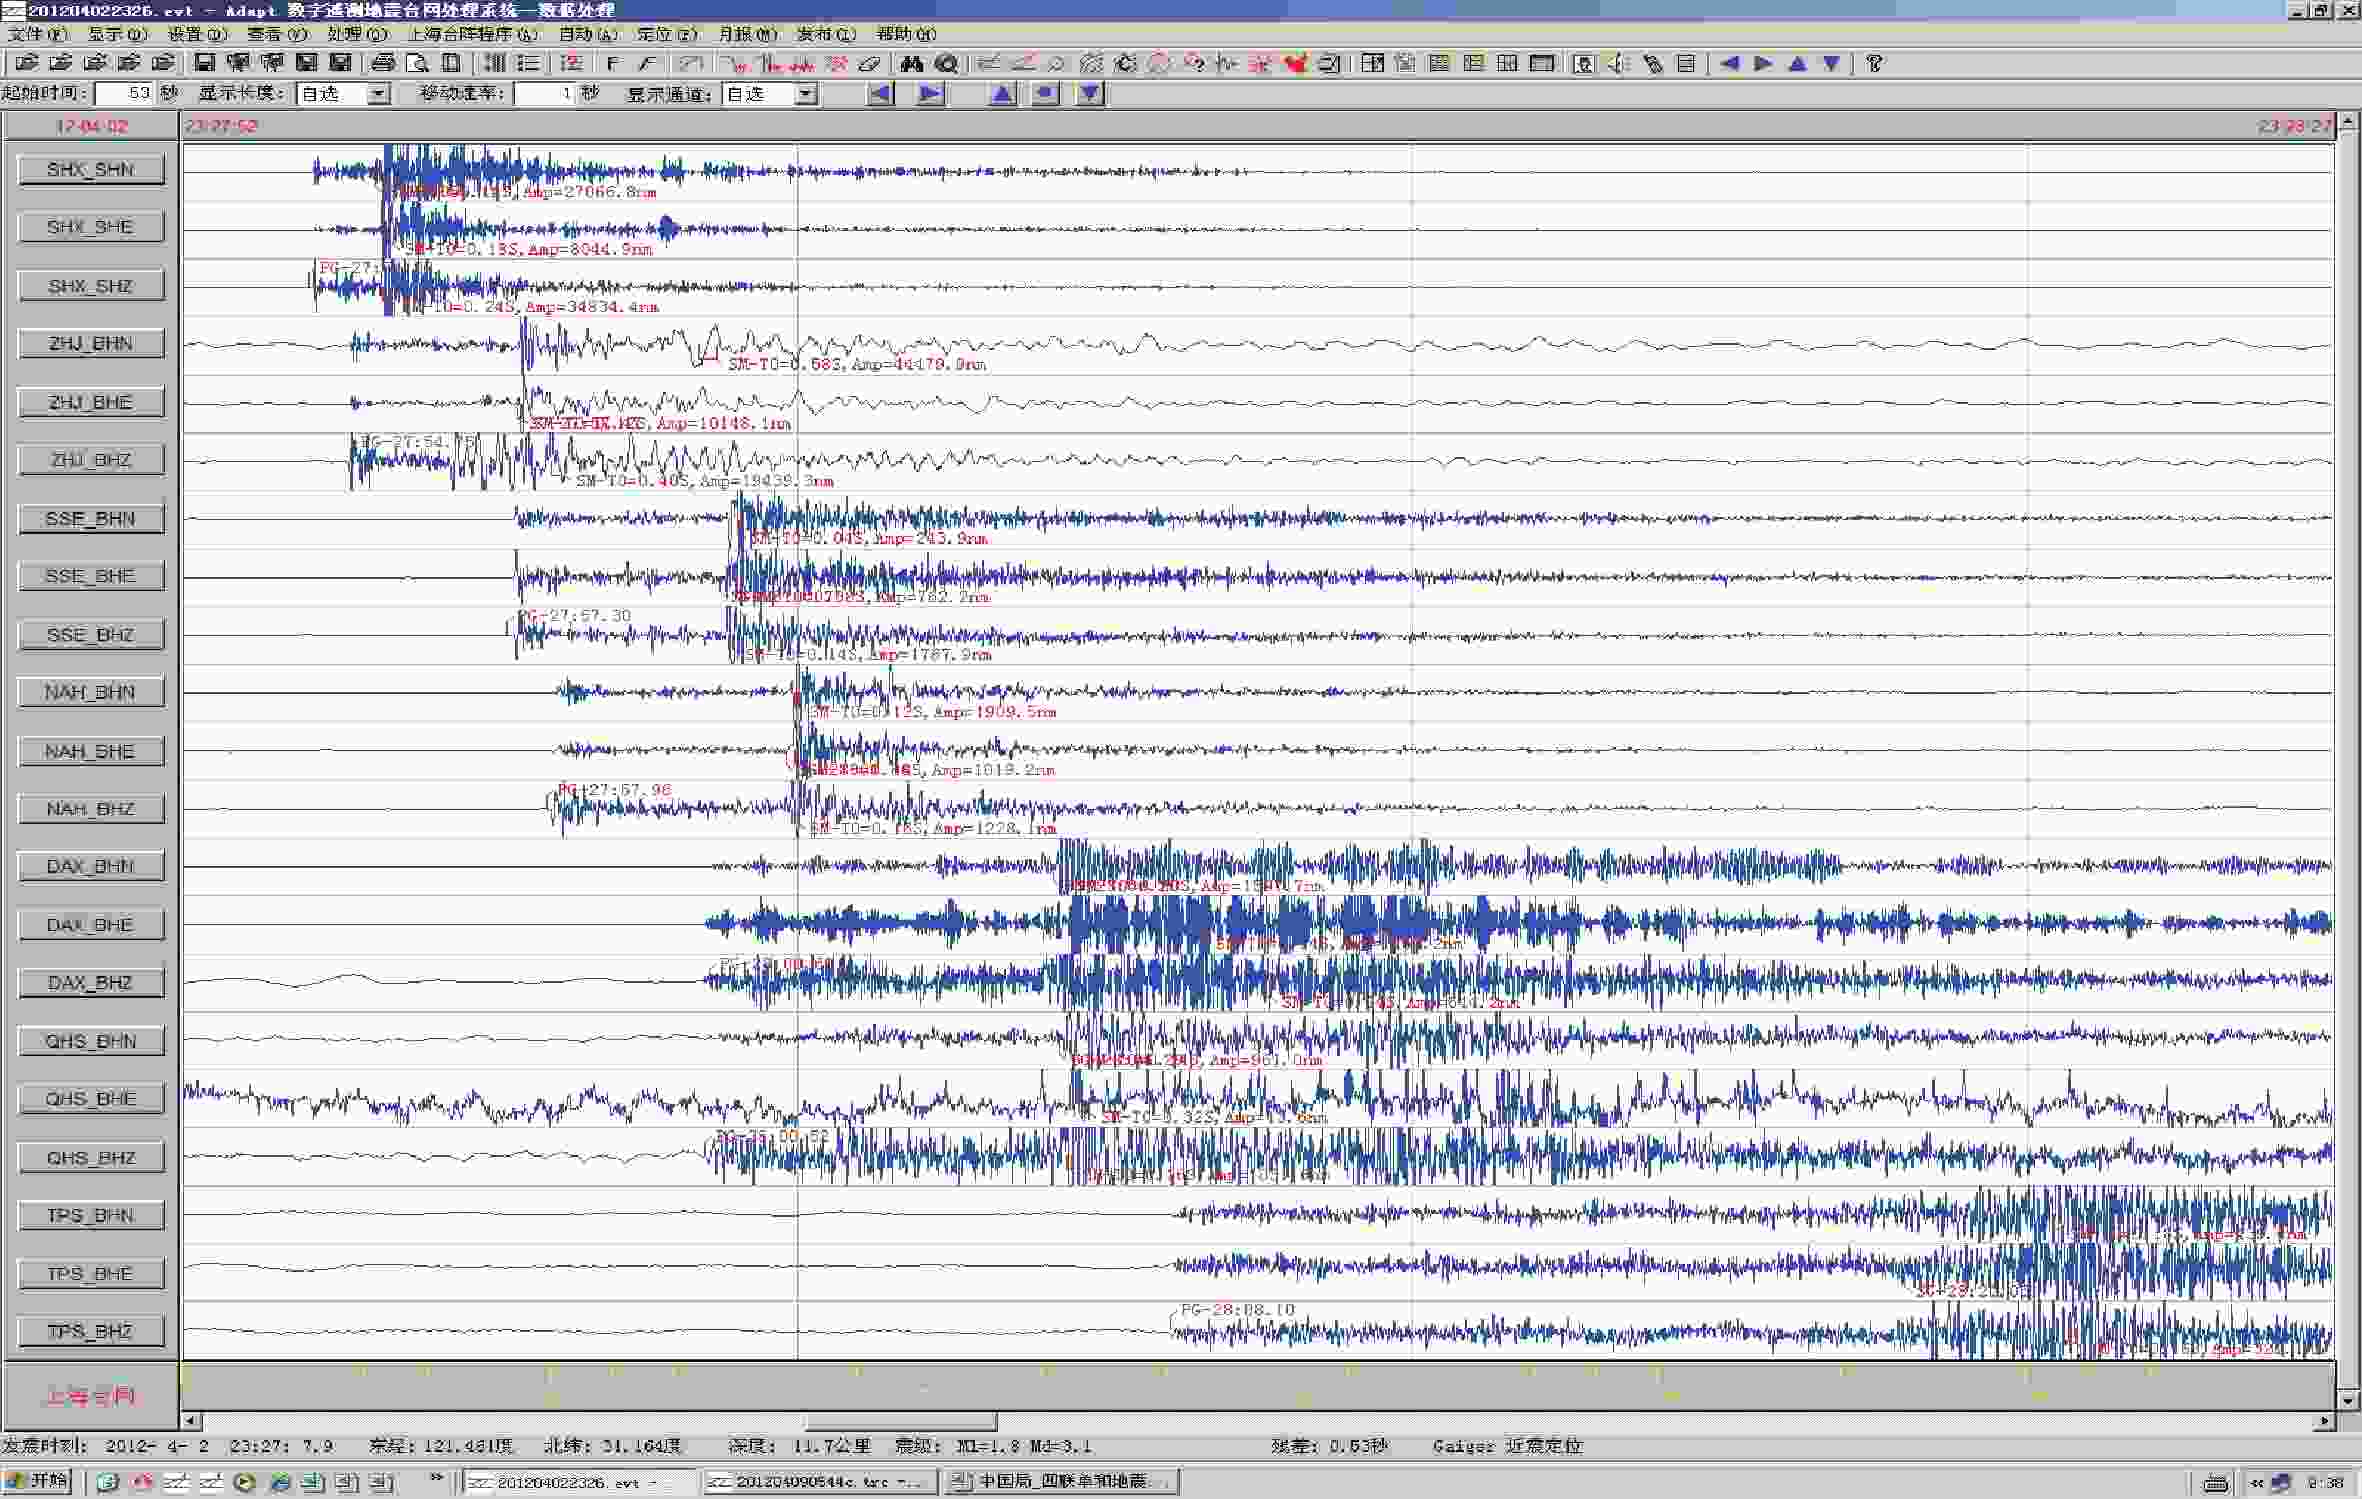This screenshot has height=1499, width=2362.
Task: Click the move-right button in second toolbar row
Action: point(930,94)
